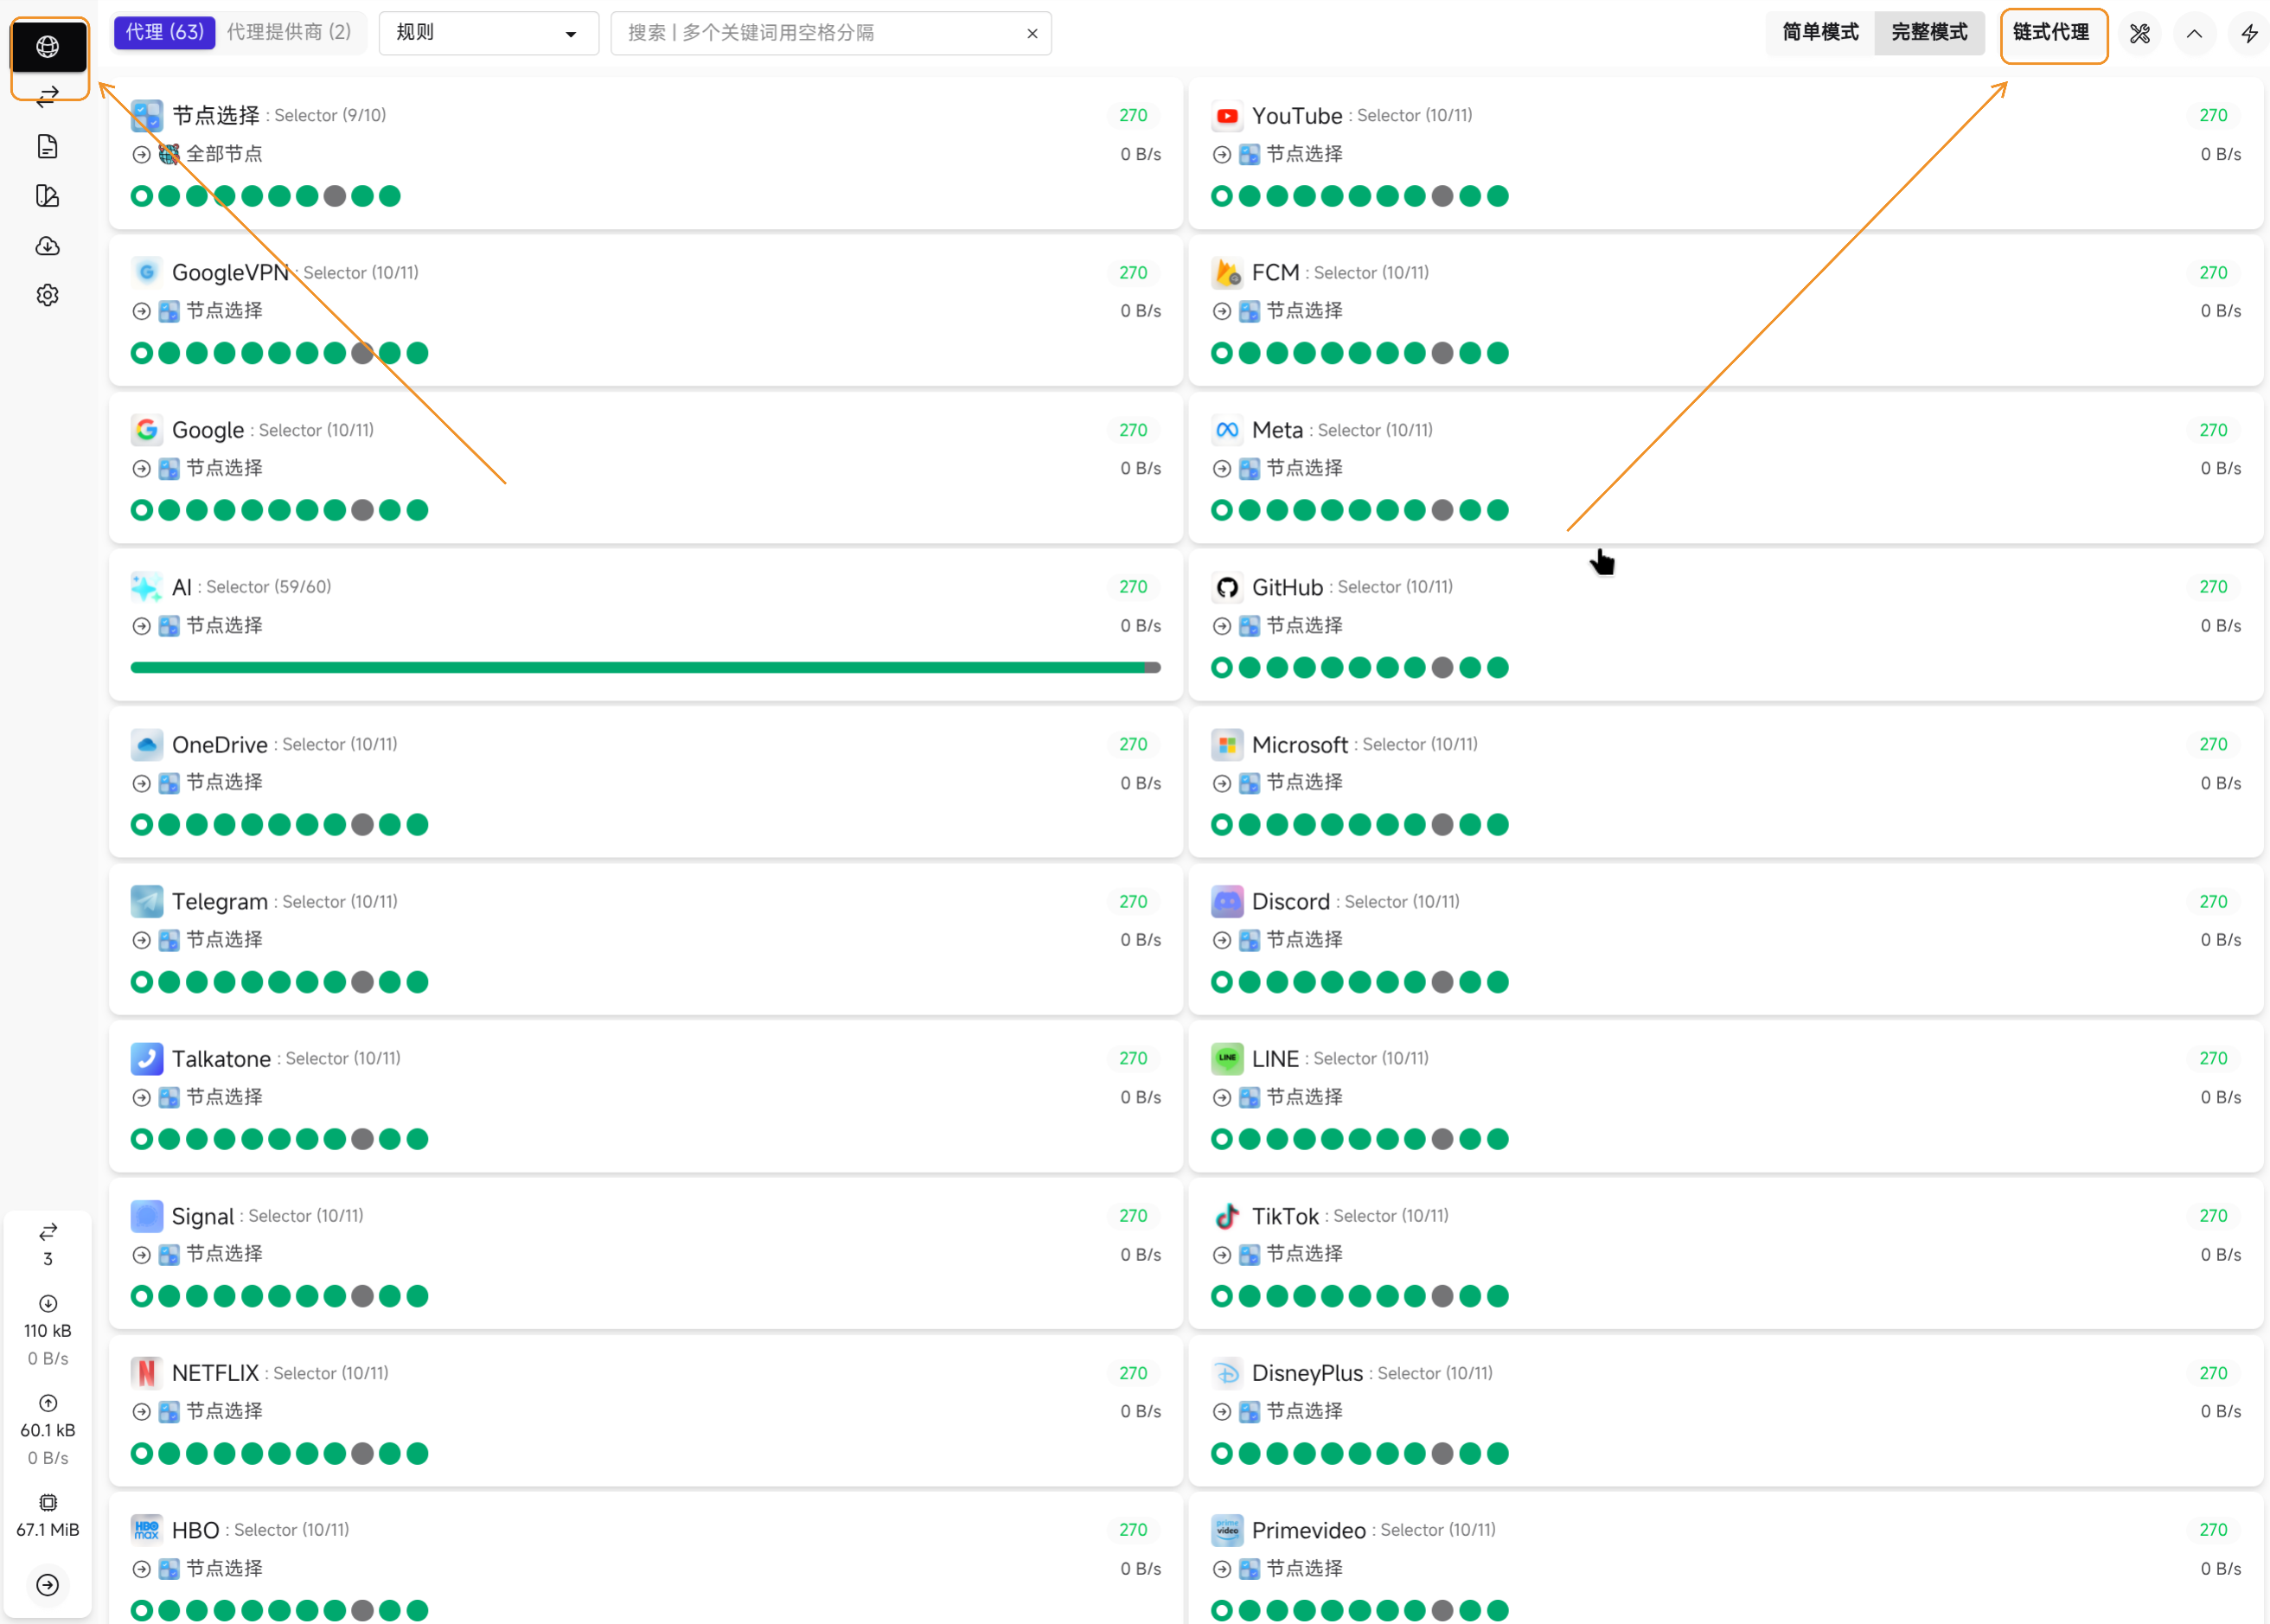
Task: Open the rules sidebar icon
Action: click(x=48, y=196)
